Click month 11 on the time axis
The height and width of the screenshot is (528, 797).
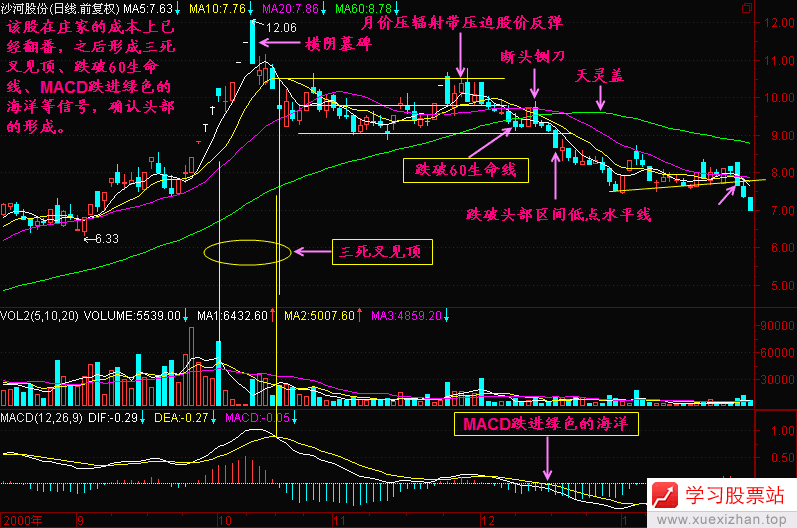339,520
